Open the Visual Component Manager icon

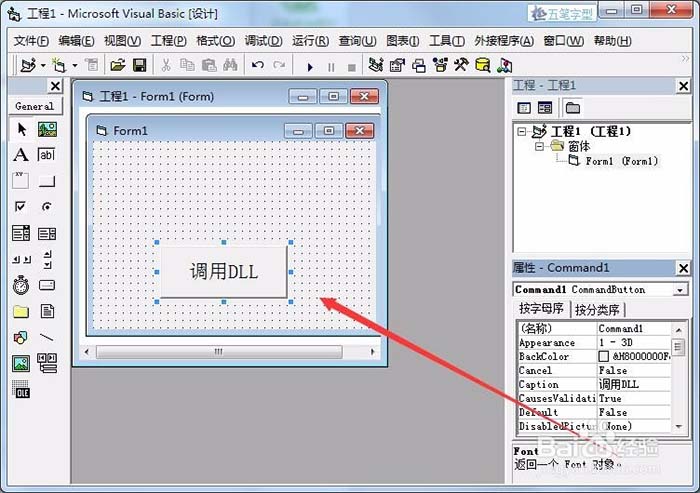pyautogui.click(x=504, y=66)
